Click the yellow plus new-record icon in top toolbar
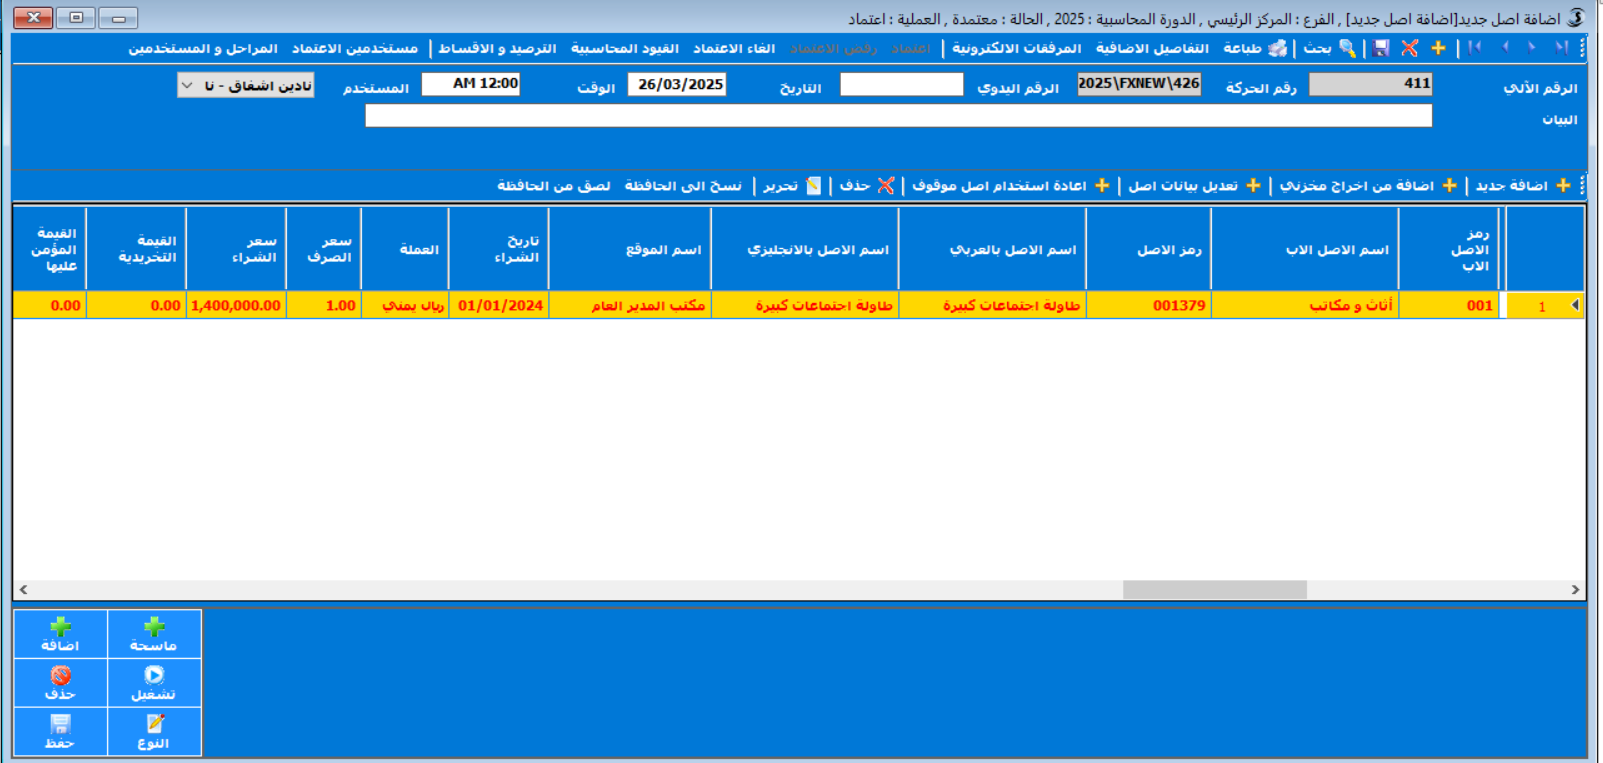The image size is (1603, 763). 1438,47
